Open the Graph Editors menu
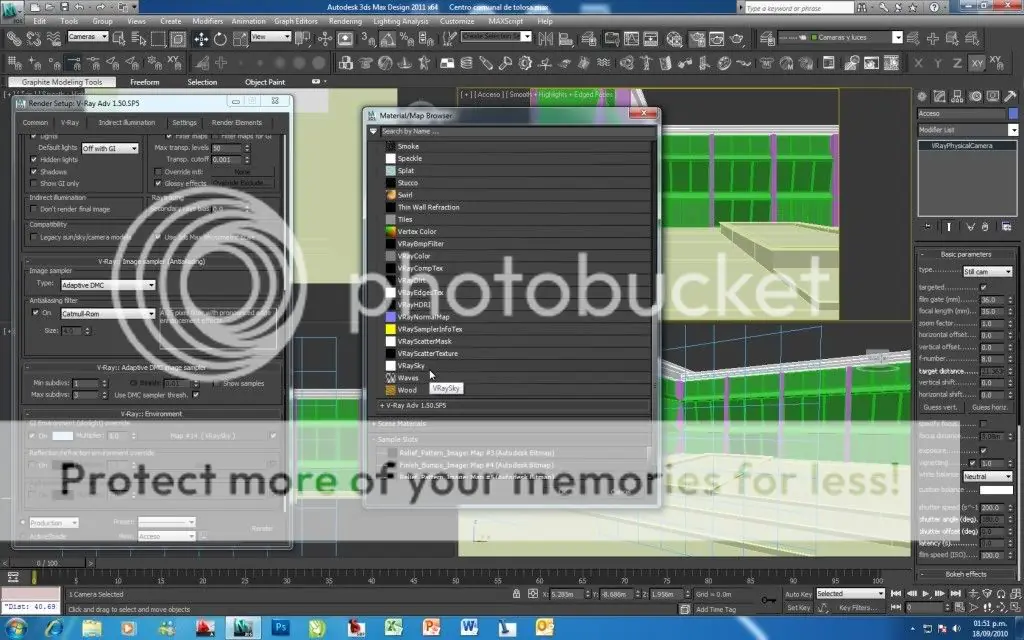Image resolution: width=1024 pixels, height=640 pixels. [295, 21]
